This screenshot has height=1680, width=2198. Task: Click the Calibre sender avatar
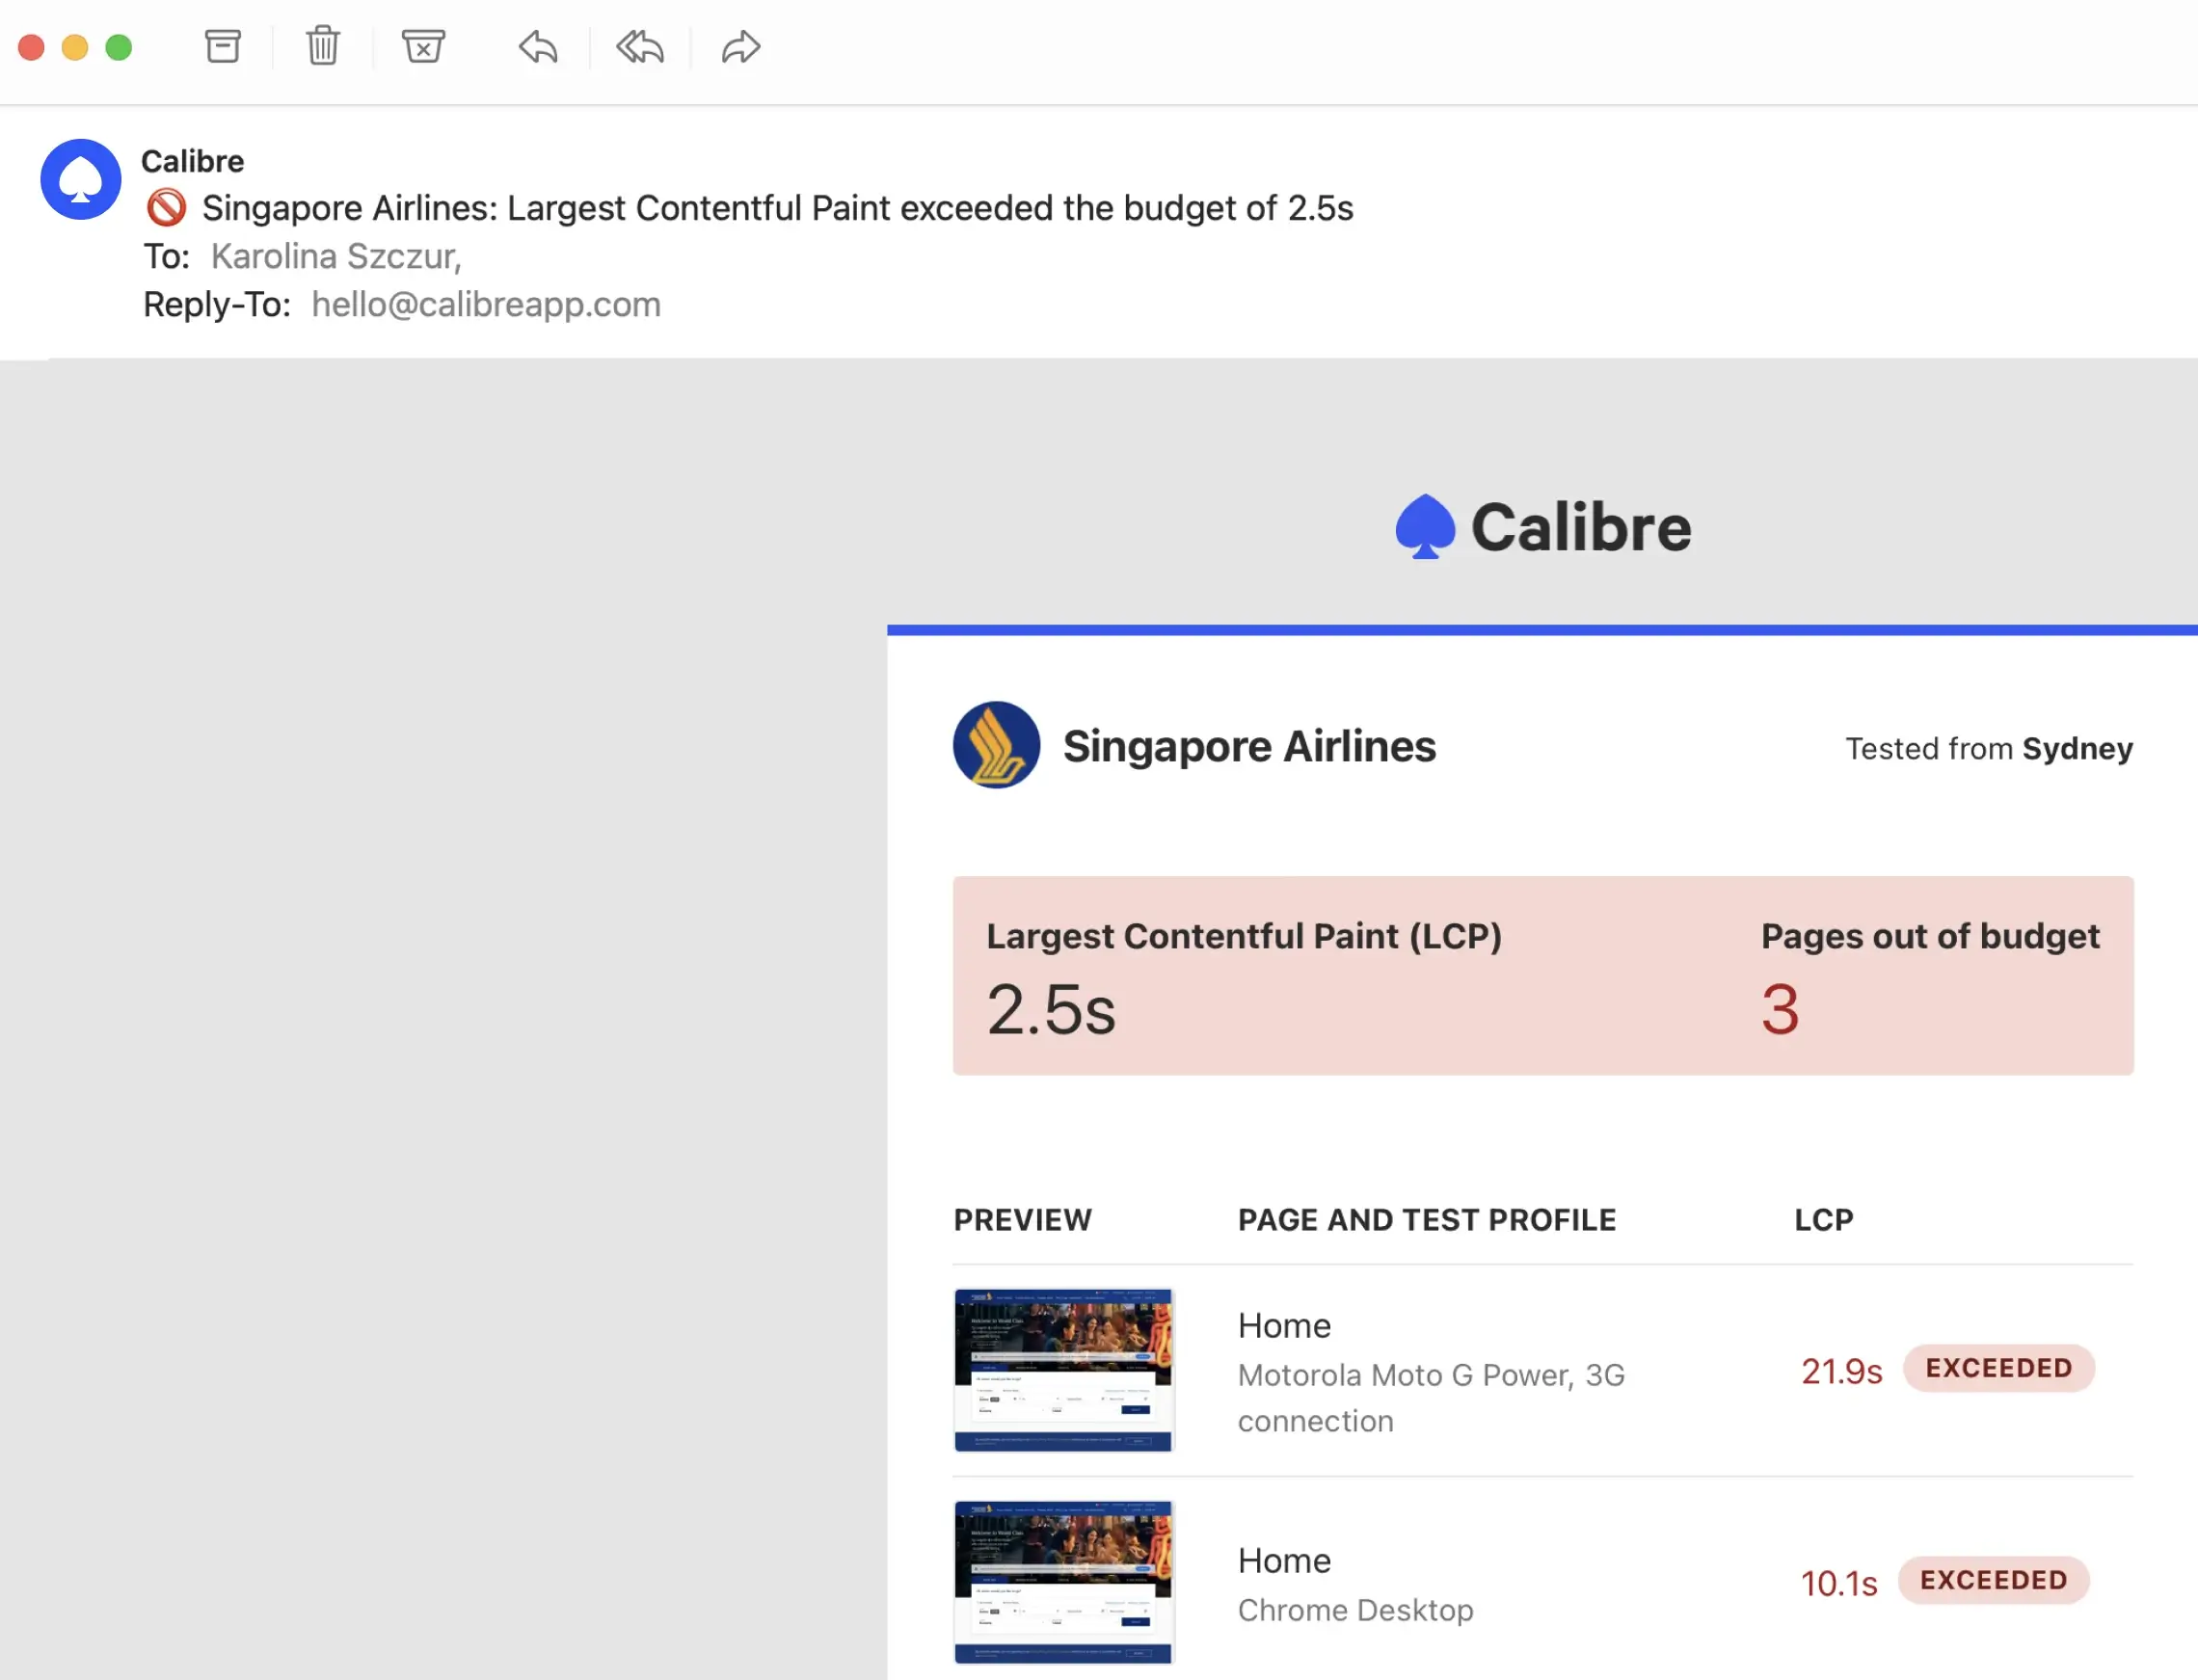point(81,179)
